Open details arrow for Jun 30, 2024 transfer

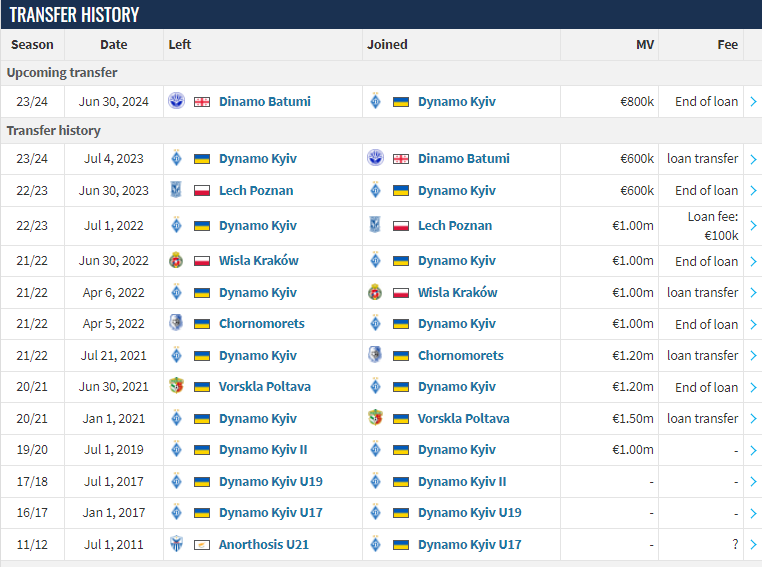[753, 102]
